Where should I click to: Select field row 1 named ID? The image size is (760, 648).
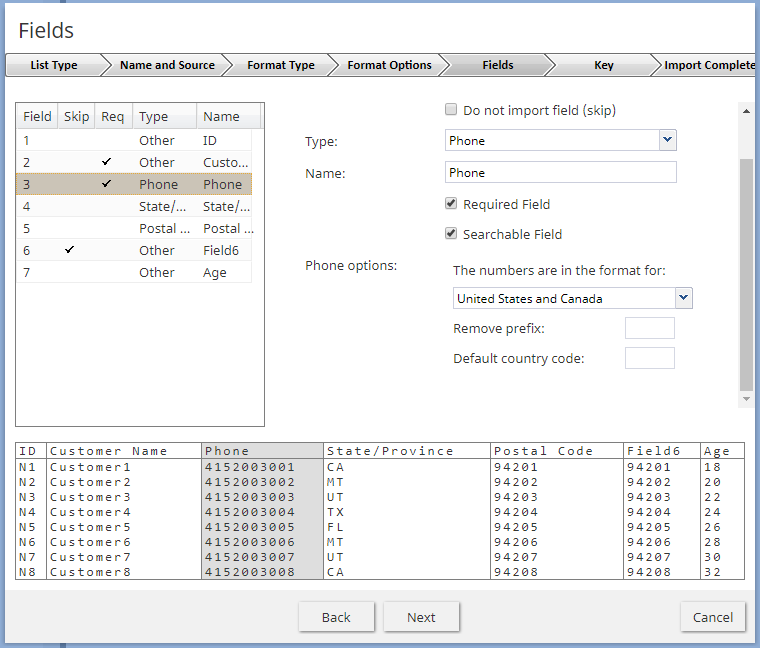tap(134, 141)
